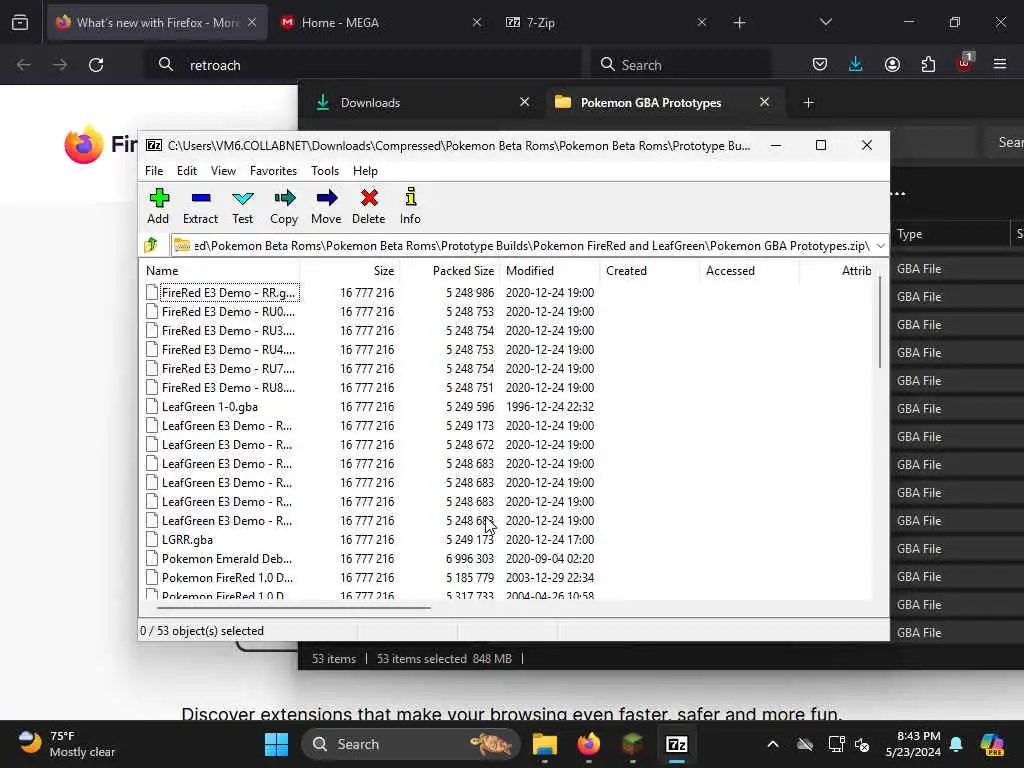Image resolution: width=1024 pixels, height=768 pixels.
Task: Click the Pocket save icon in Firefox
Action: point(820,64)
